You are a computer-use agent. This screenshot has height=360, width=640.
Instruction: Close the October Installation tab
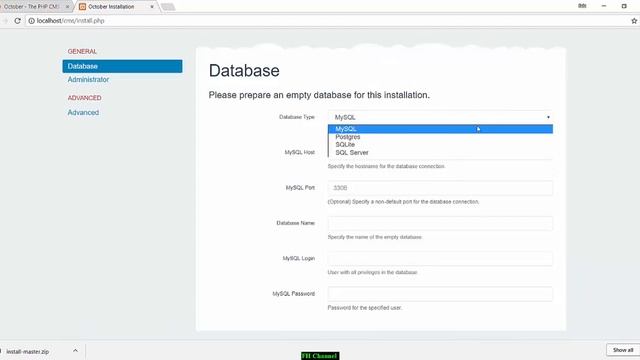[152, 7]
